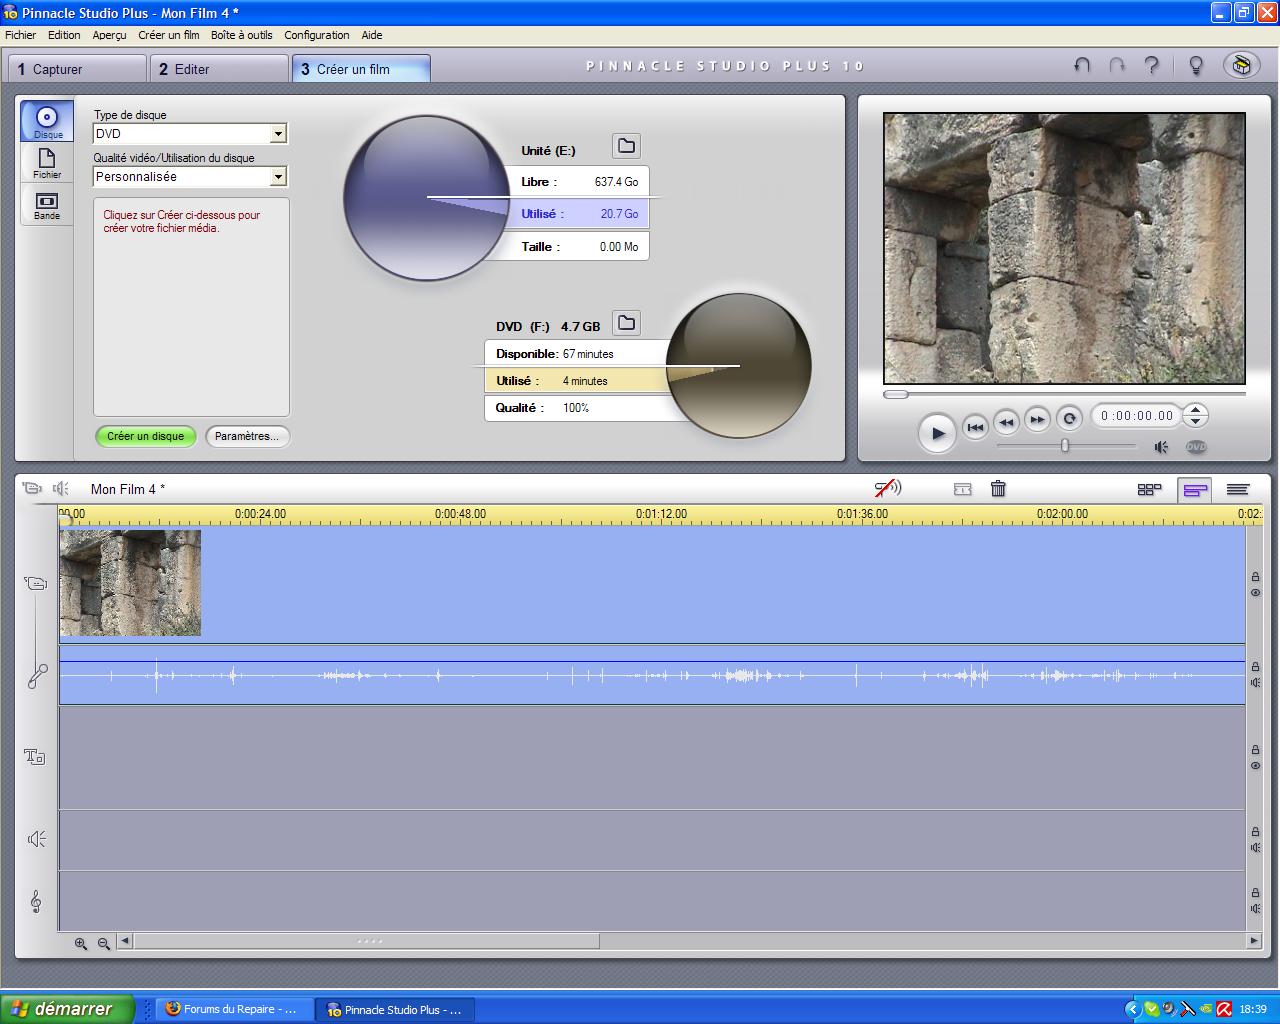Open folder browser for DVD (F:)
Viewport: 1280px width, 1024px height.
[626, 323]
